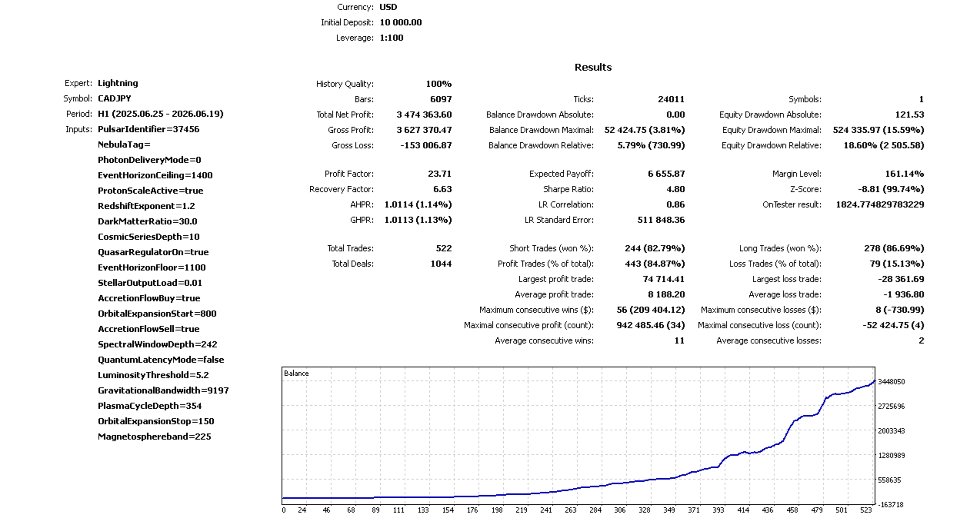Click the Sharpe Ratio value 4.80
The height and width of the screenshot is (528, 960).
(x=675, y=189)
